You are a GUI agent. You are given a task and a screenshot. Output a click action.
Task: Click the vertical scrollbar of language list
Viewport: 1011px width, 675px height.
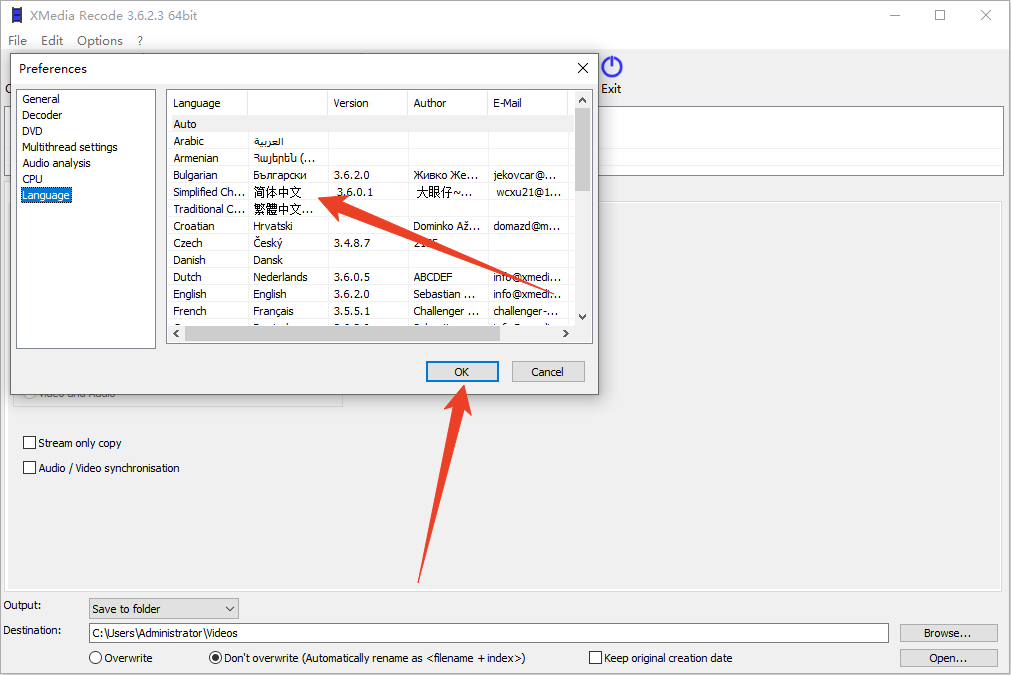(582, 150)
